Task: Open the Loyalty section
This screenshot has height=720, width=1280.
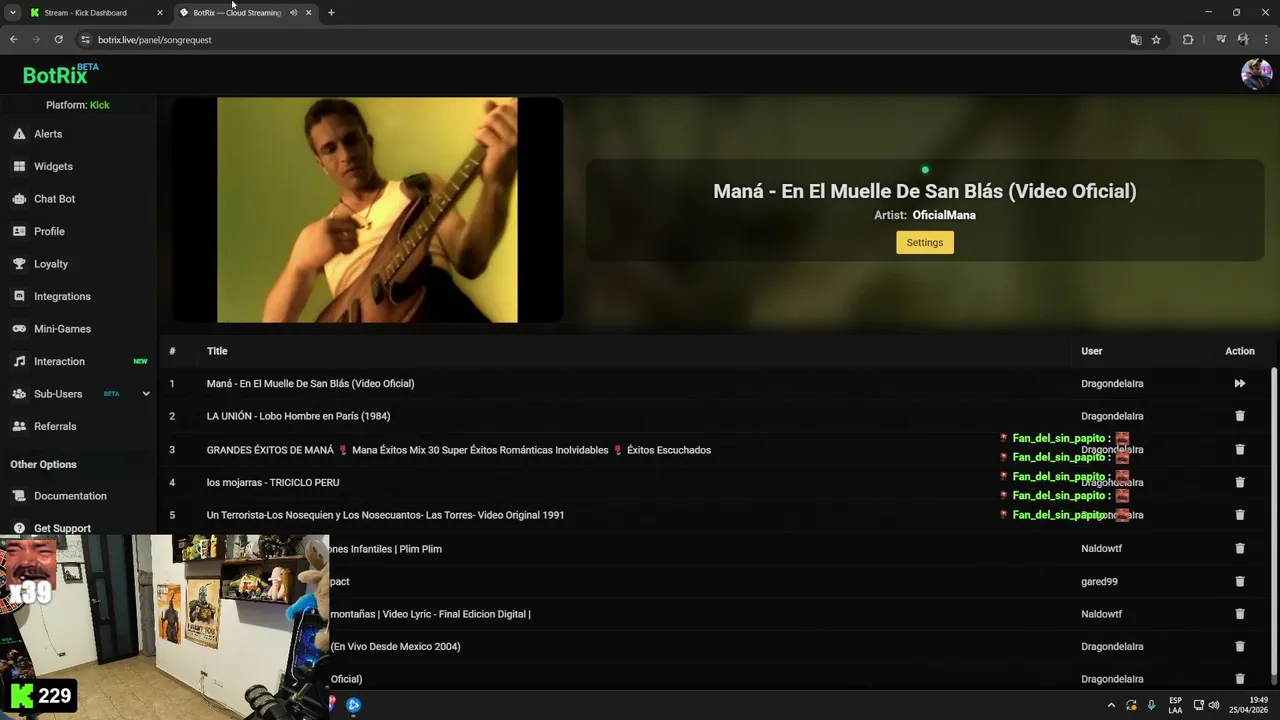Action: pos(50,264)
